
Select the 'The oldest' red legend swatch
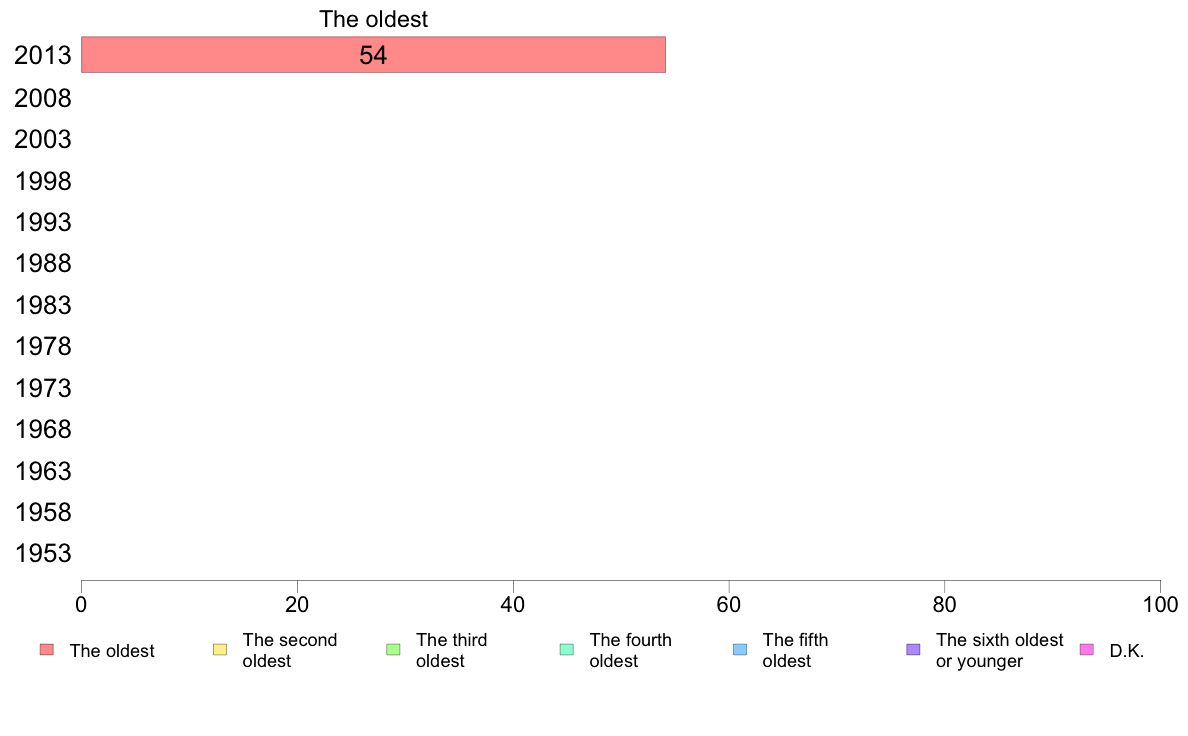pyautogui.click(x=47, y=650)
